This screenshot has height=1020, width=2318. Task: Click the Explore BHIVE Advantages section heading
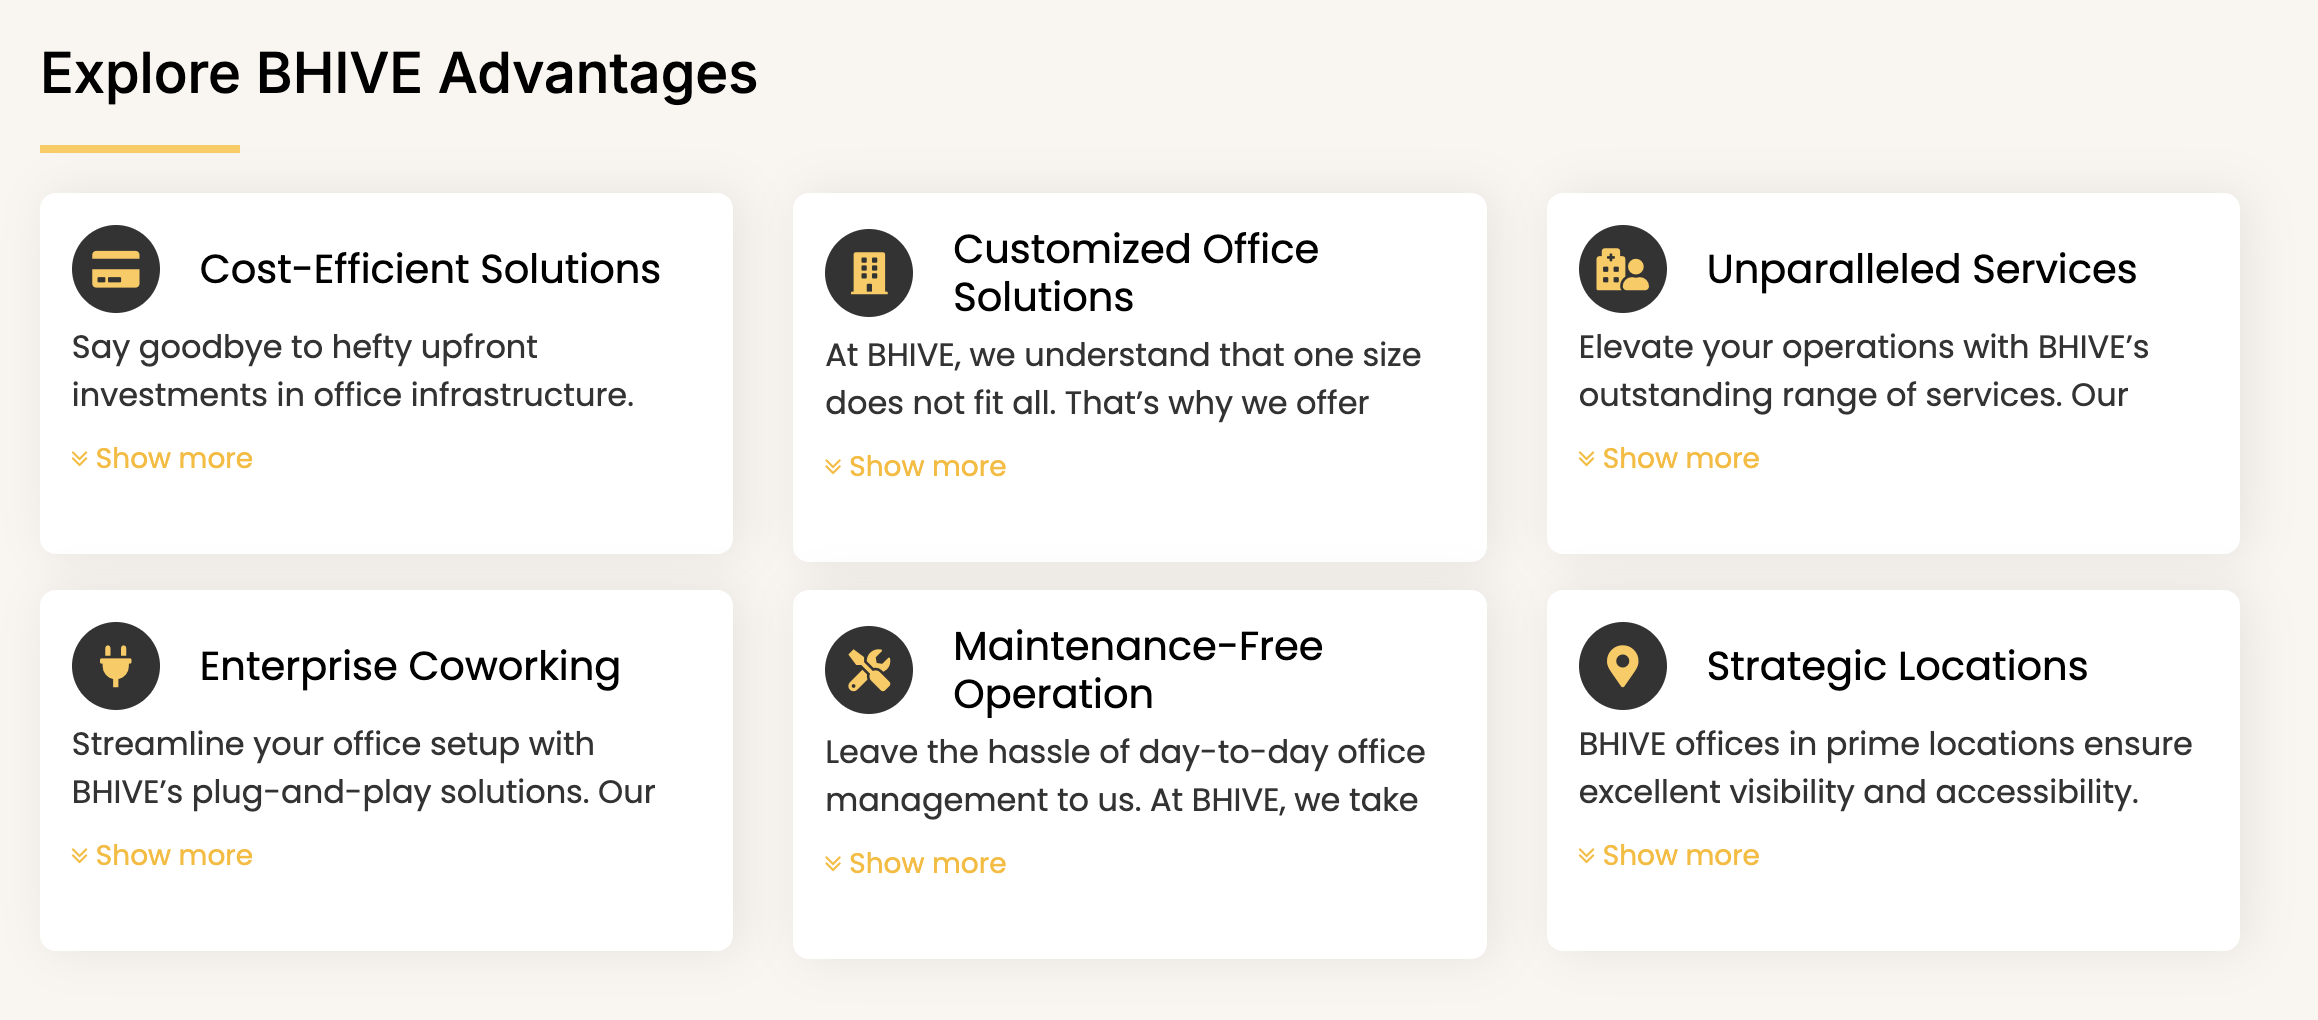399,74
